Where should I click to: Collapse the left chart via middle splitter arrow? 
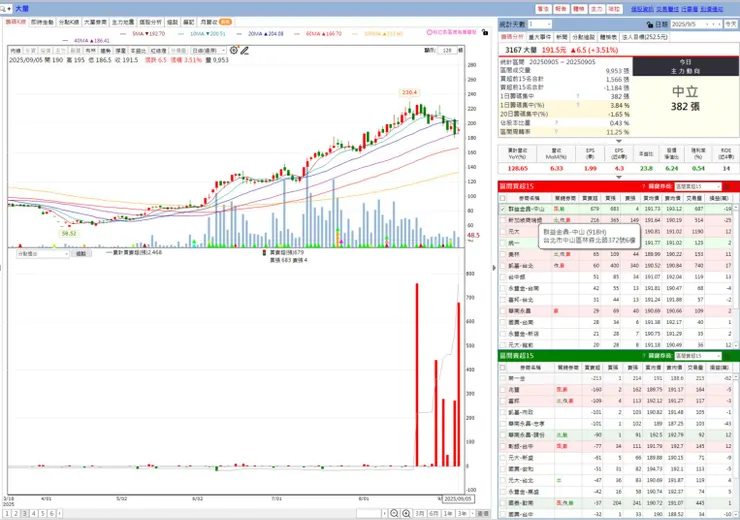click(494, 268)
